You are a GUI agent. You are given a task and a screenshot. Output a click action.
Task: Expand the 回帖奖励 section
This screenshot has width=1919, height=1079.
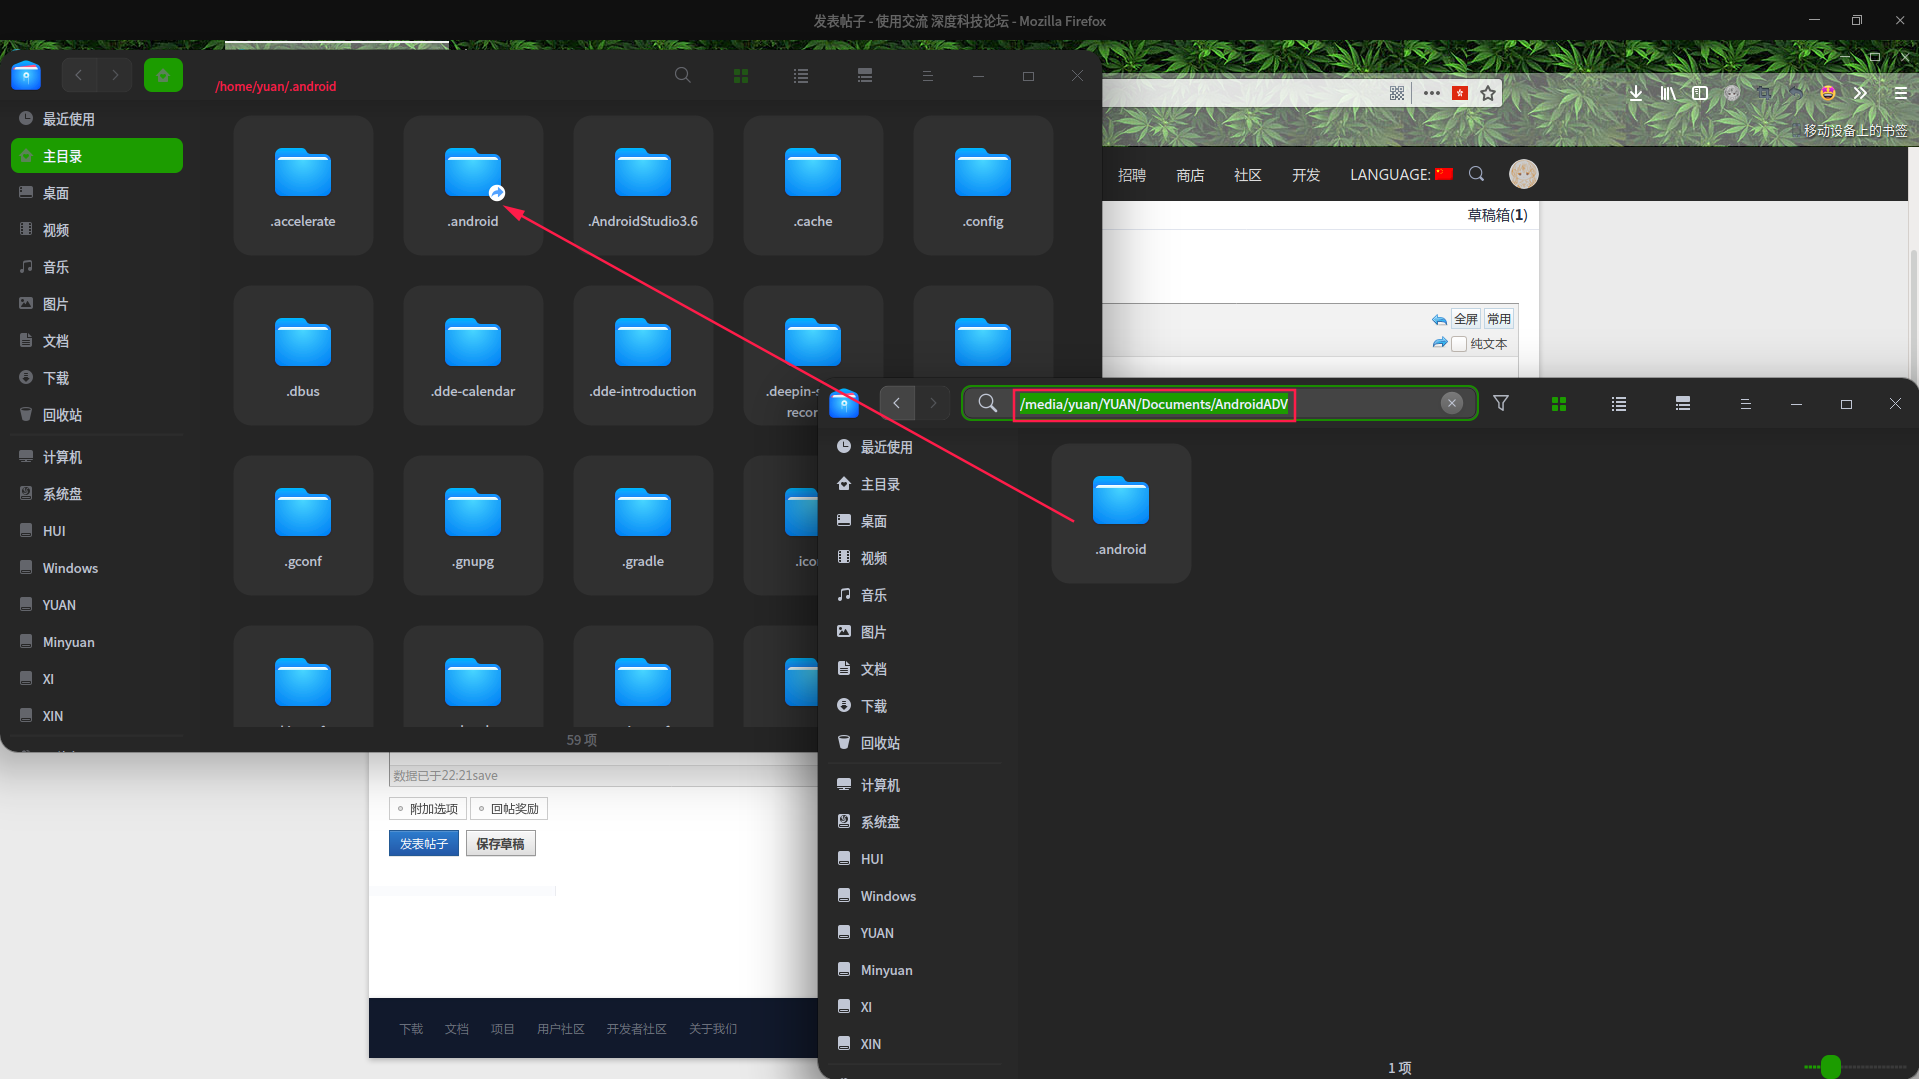pos(509,809)
